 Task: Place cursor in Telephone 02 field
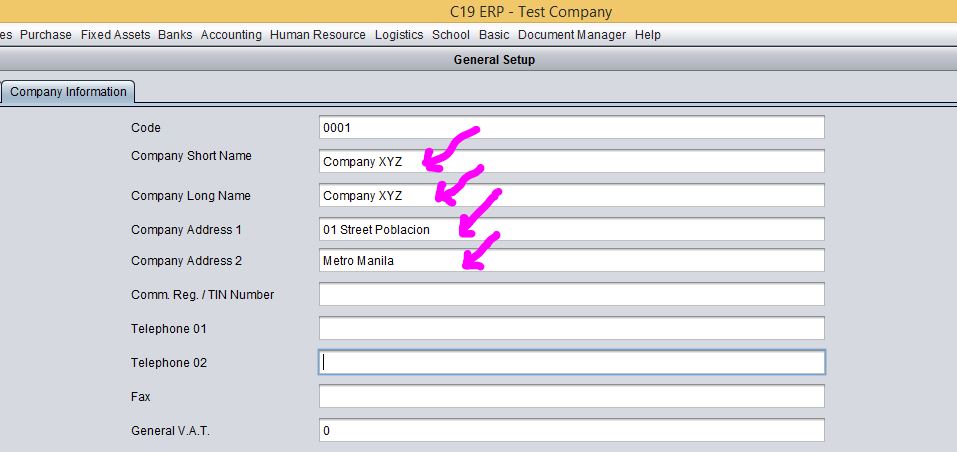(x=571, y=362)
